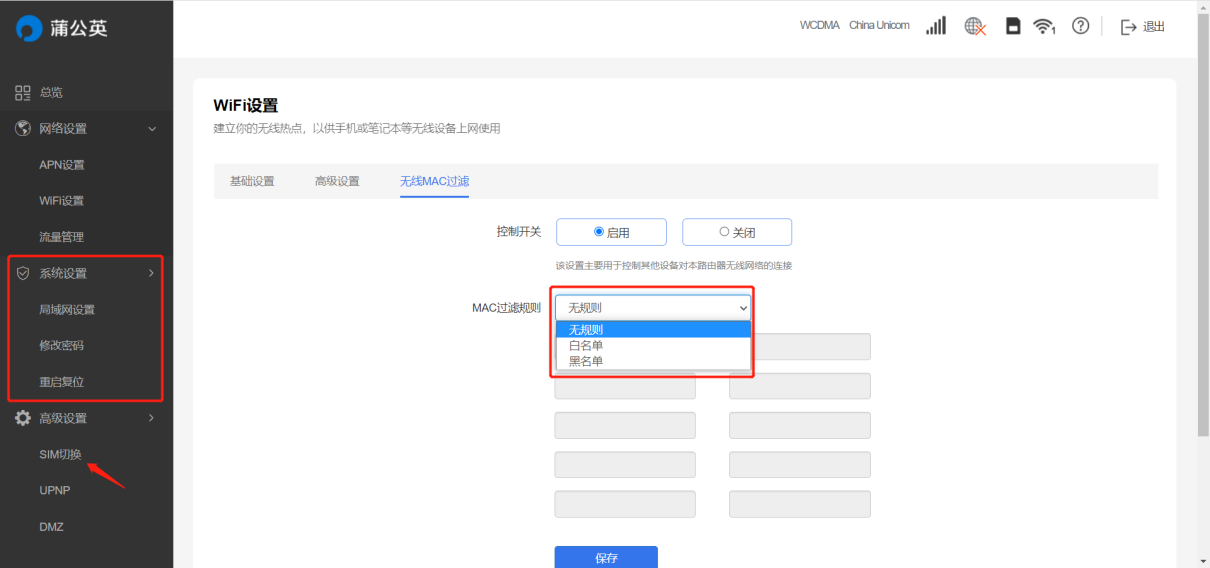Click the blue 保存 button
Viewport: 1210px width, 568px height.
tap(606, 557)
